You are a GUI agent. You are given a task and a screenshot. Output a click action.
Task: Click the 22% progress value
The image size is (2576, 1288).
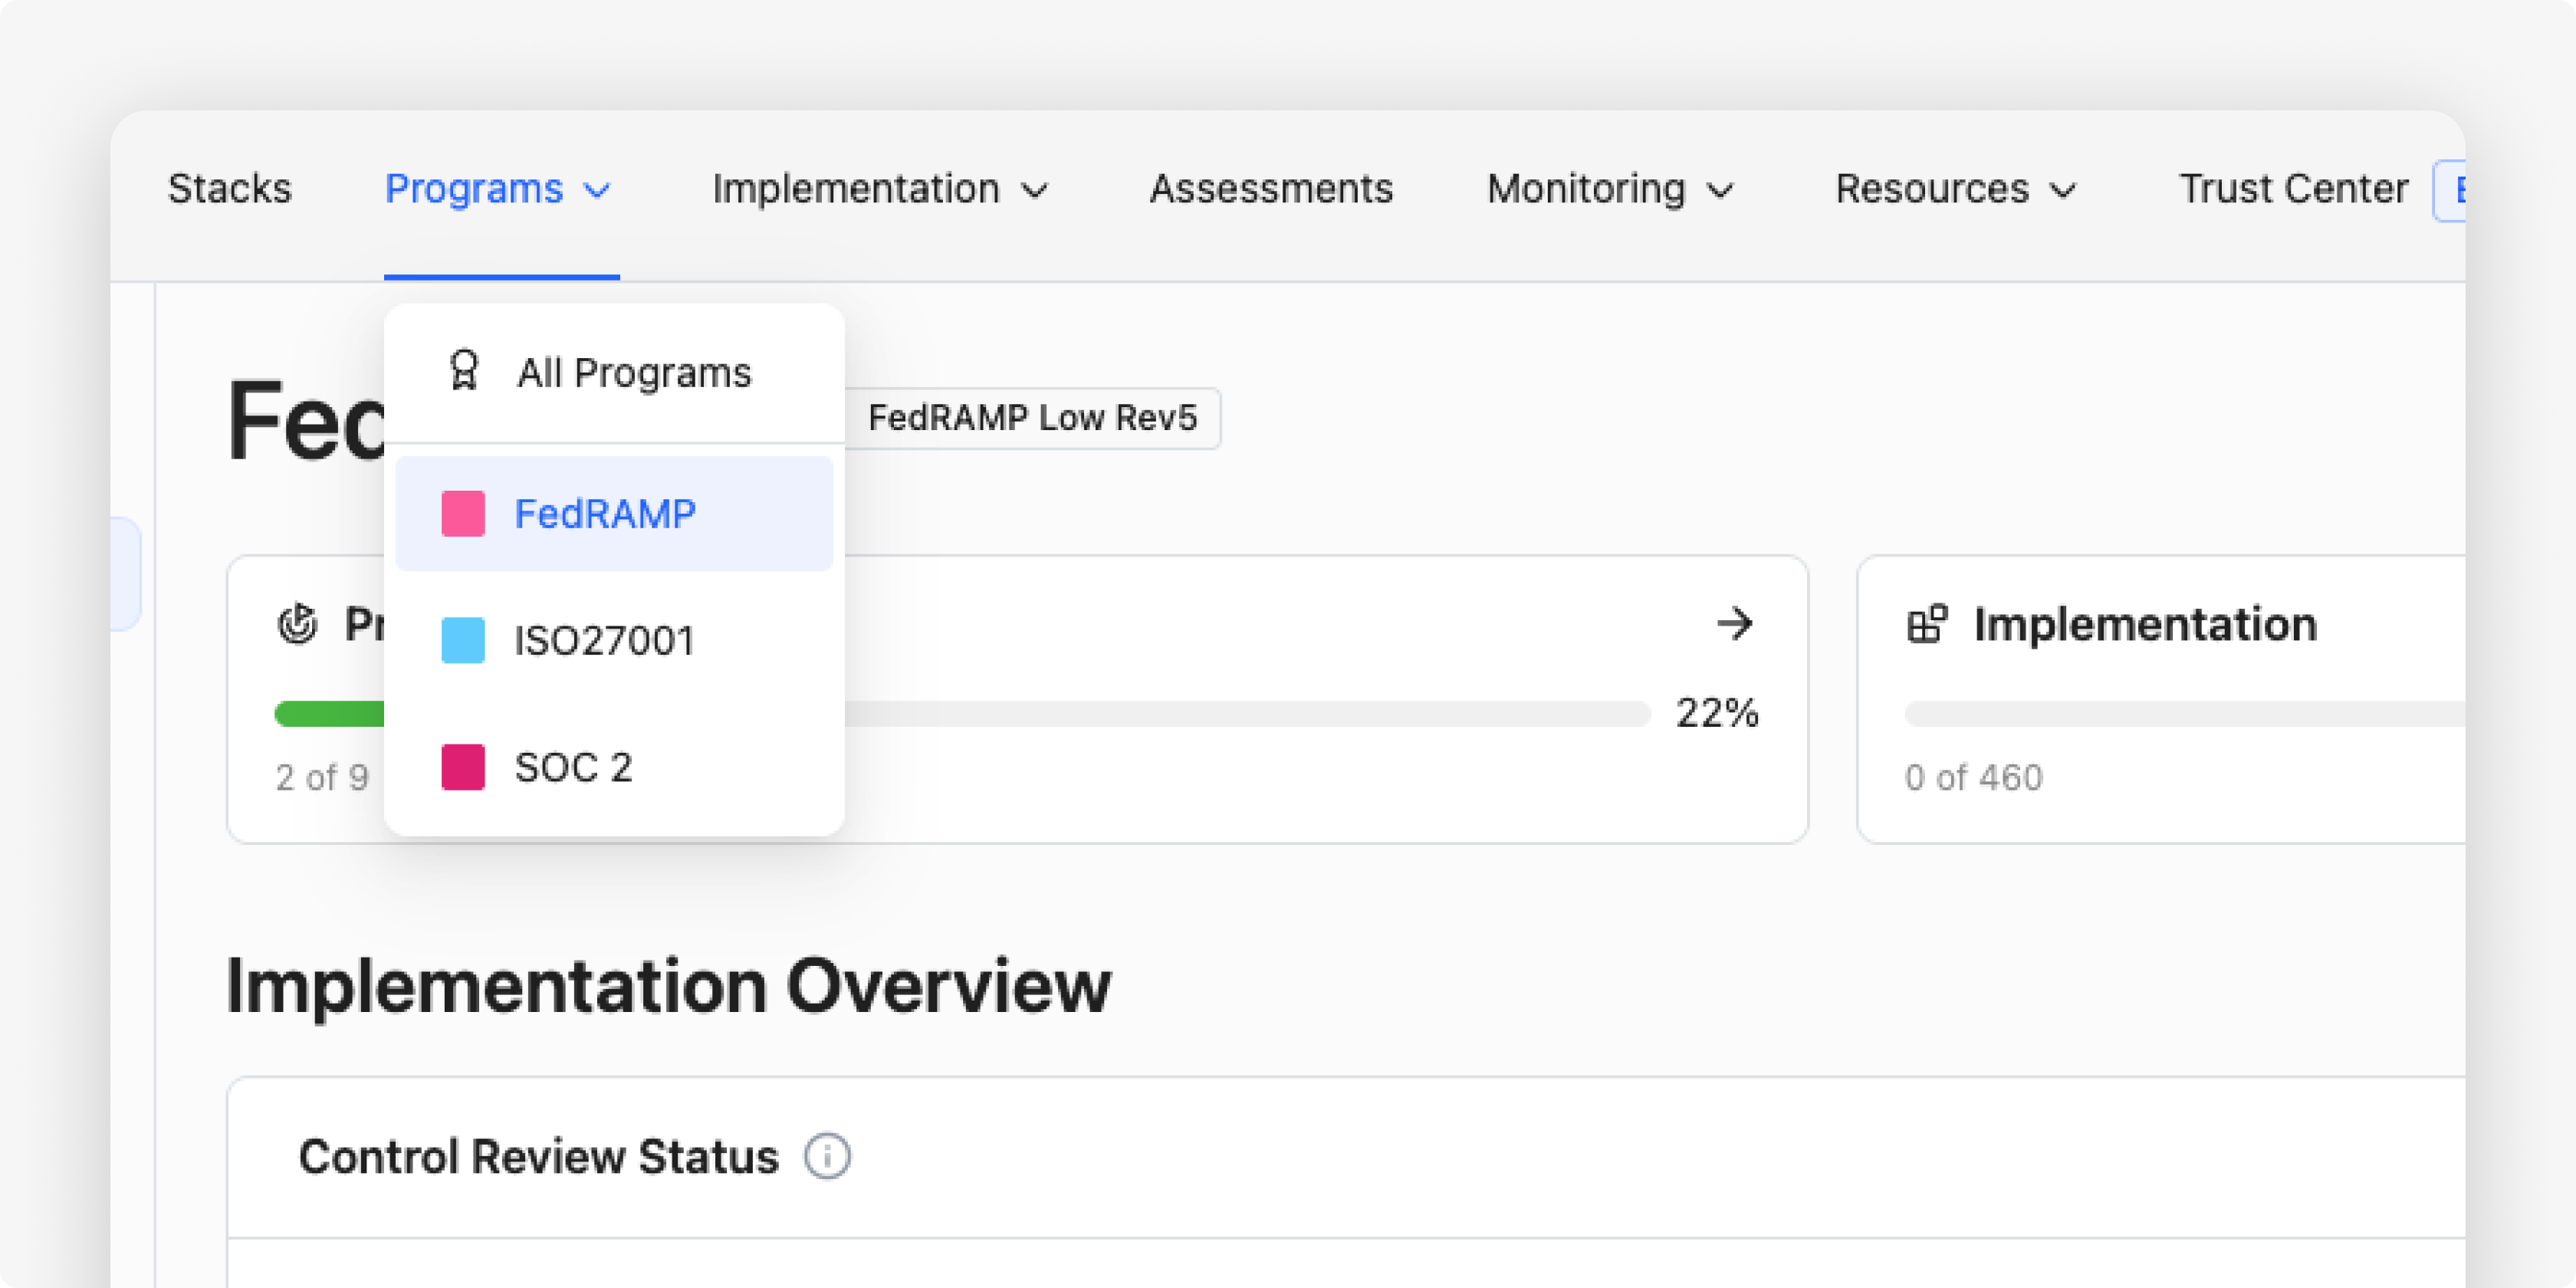point(1717,713)
